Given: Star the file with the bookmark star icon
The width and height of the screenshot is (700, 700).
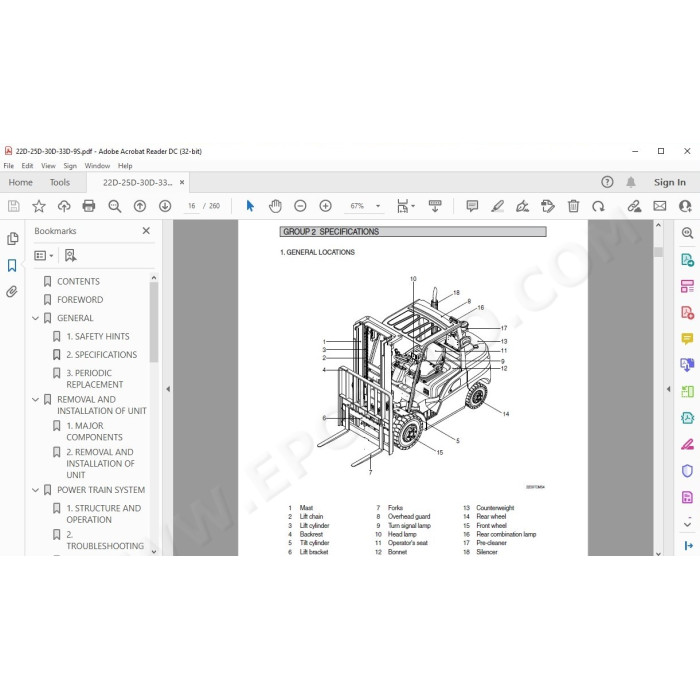Looking at the screenshot, I should (x=39, y=206).
